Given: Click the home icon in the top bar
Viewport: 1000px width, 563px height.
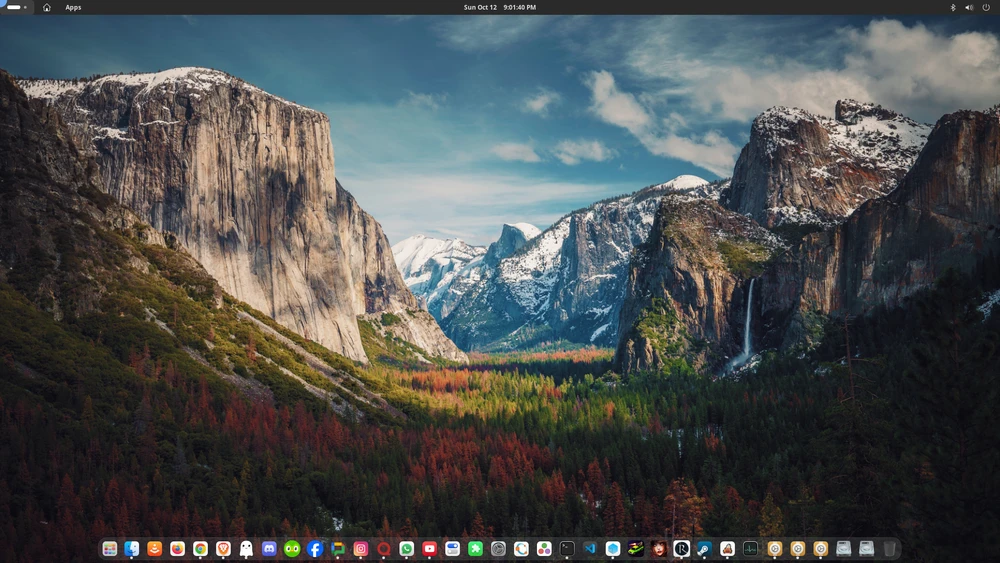Looking at the screenshot, I should click(x=46, y=7).
